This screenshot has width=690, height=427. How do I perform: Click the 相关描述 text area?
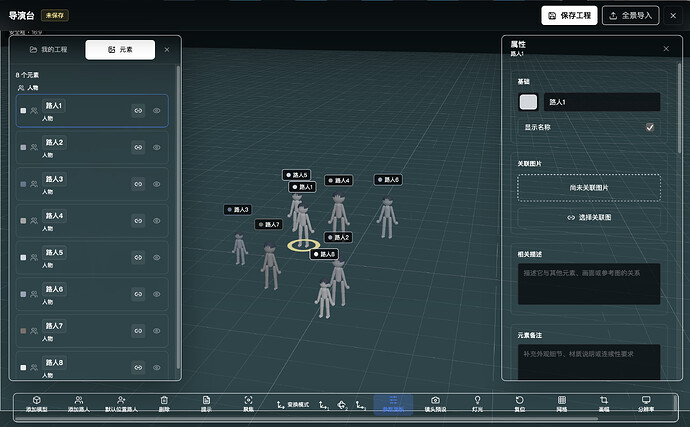click(589, 284)
